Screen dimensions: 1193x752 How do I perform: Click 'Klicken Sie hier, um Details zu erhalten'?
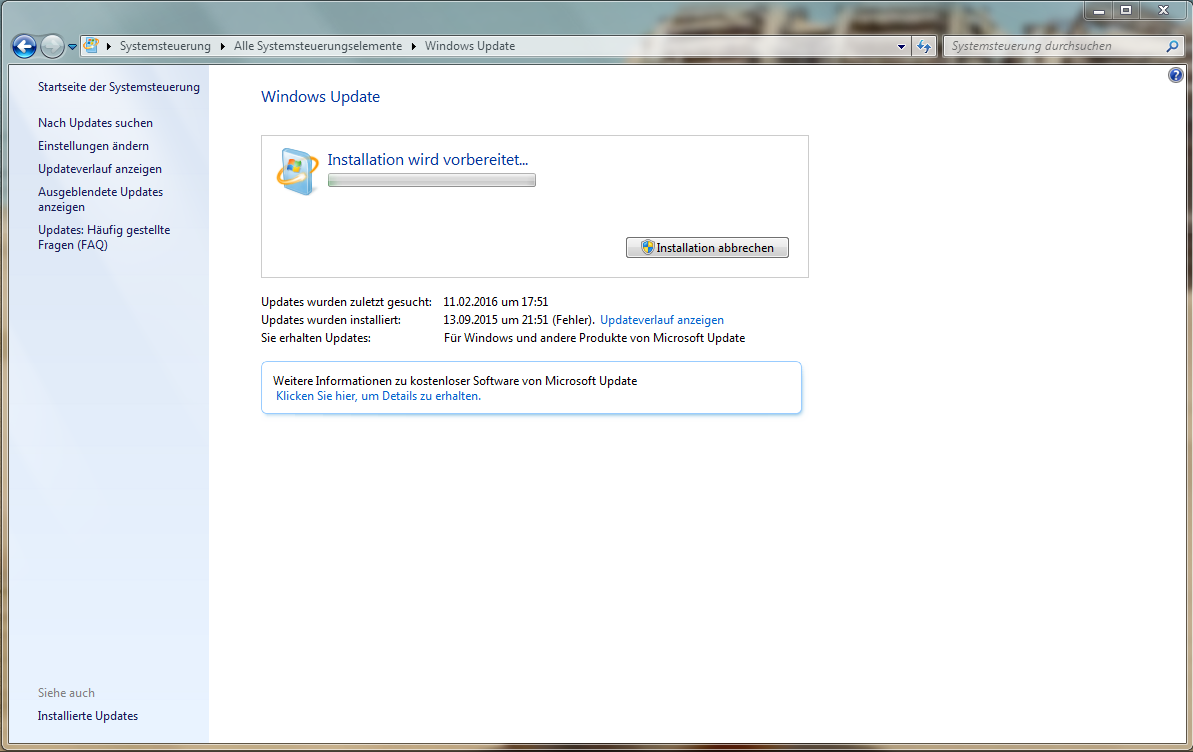378,396
